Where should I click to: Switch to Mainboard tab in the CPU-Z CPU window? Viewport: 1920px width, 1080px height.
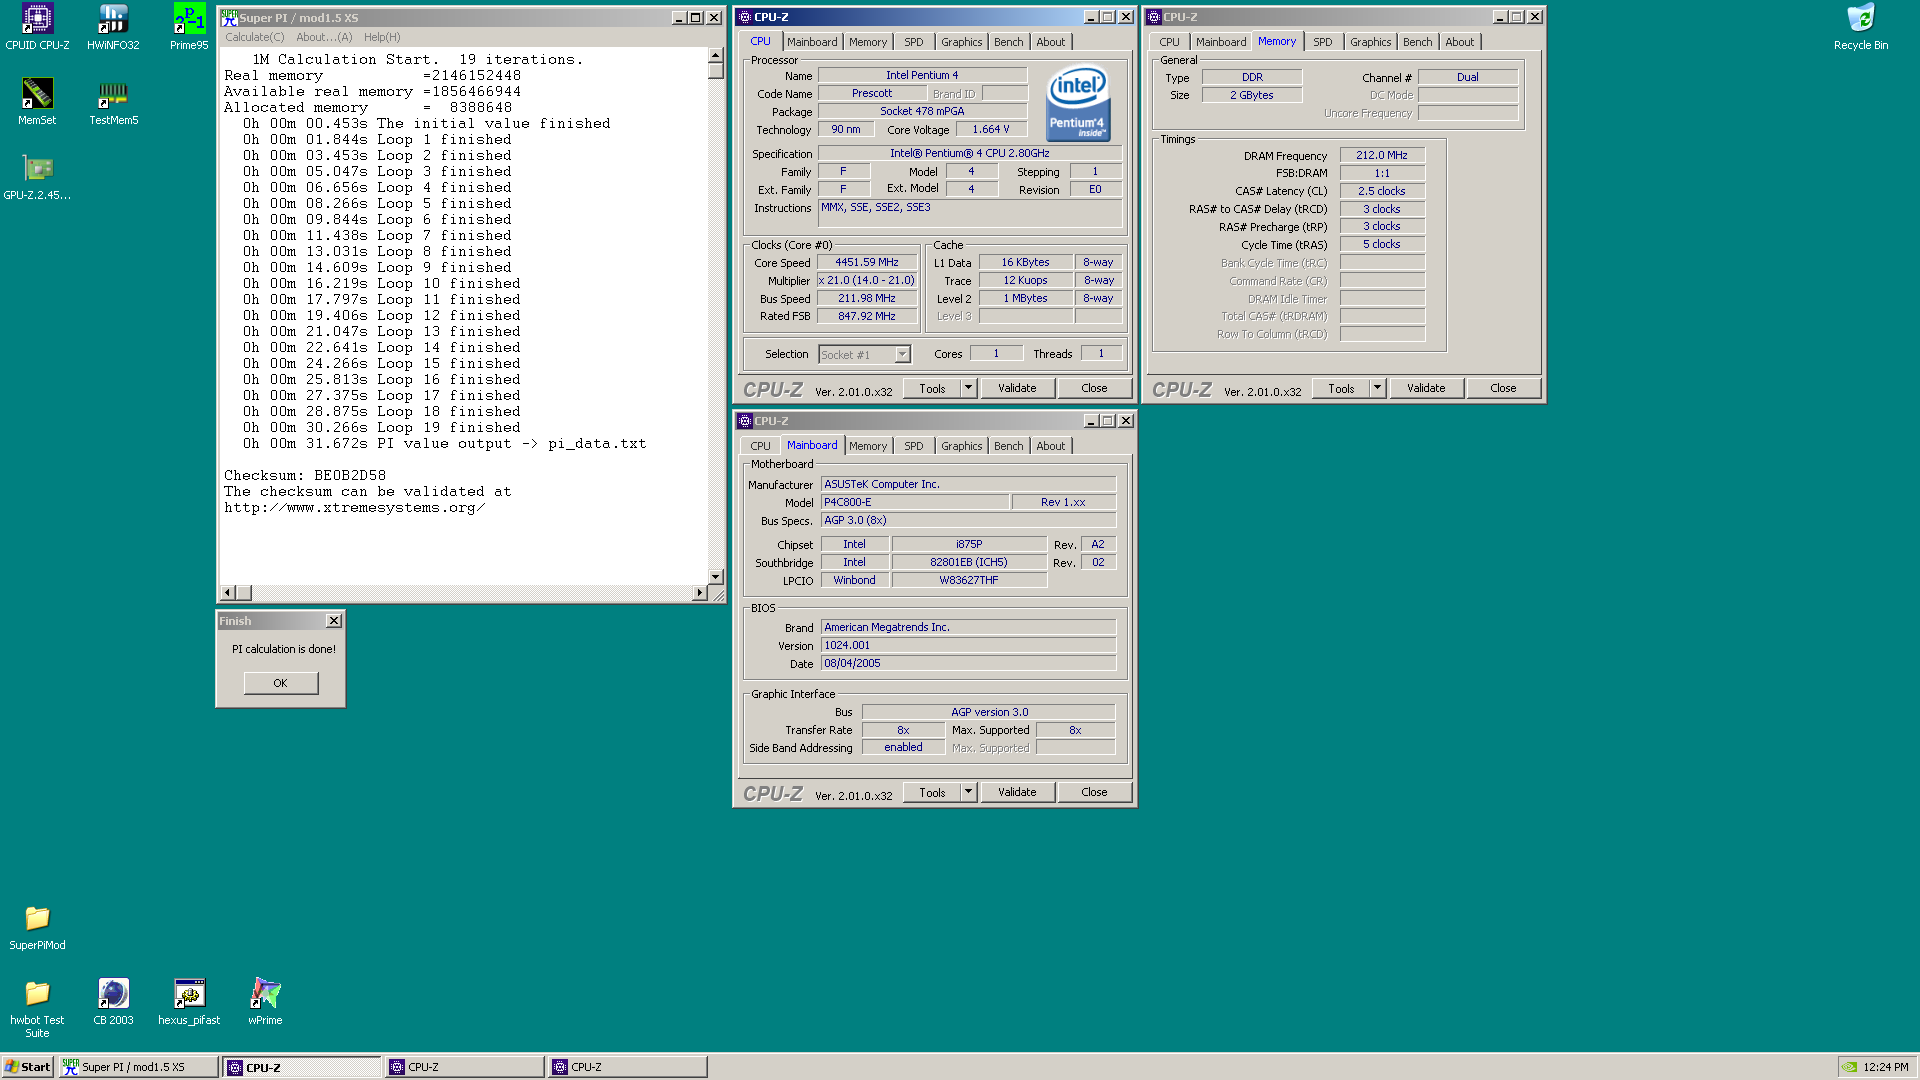[812, 42]
